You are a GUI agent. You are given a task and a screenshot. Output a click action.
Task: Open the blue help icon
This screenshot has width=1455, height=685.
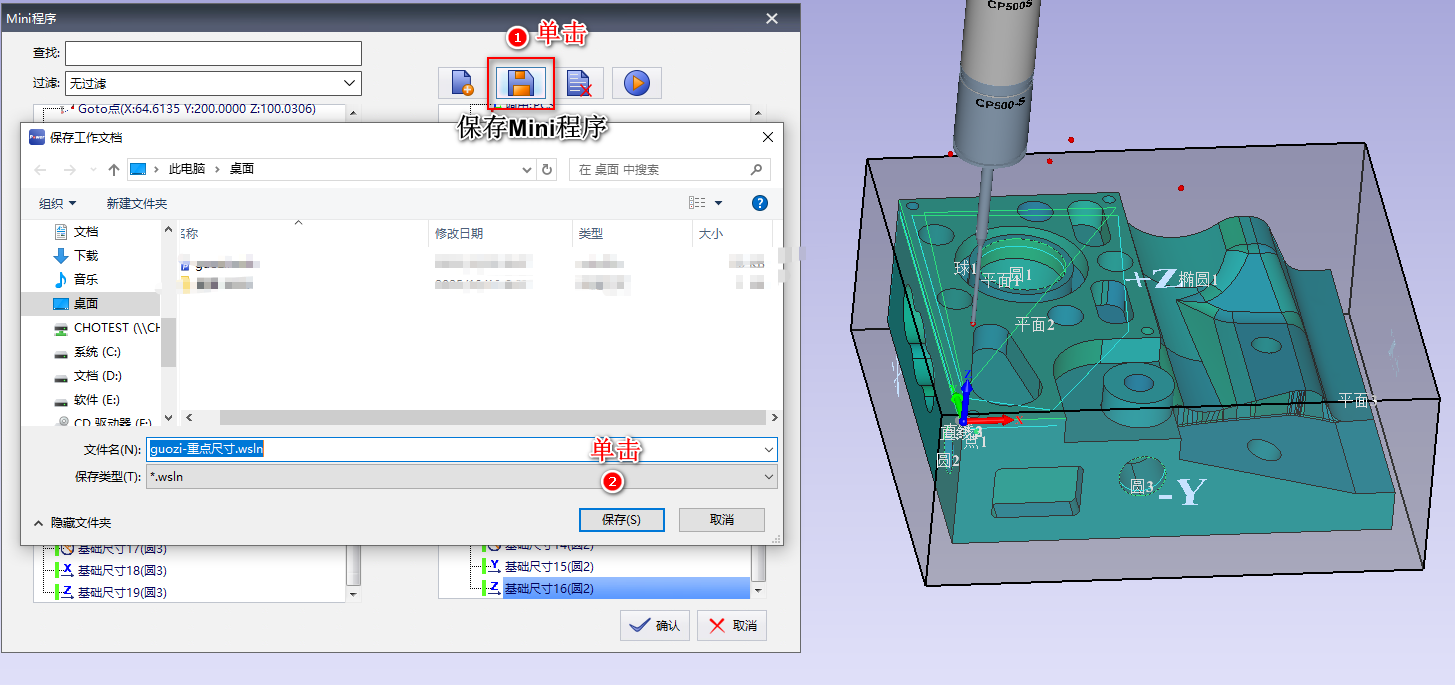point(759,203)
